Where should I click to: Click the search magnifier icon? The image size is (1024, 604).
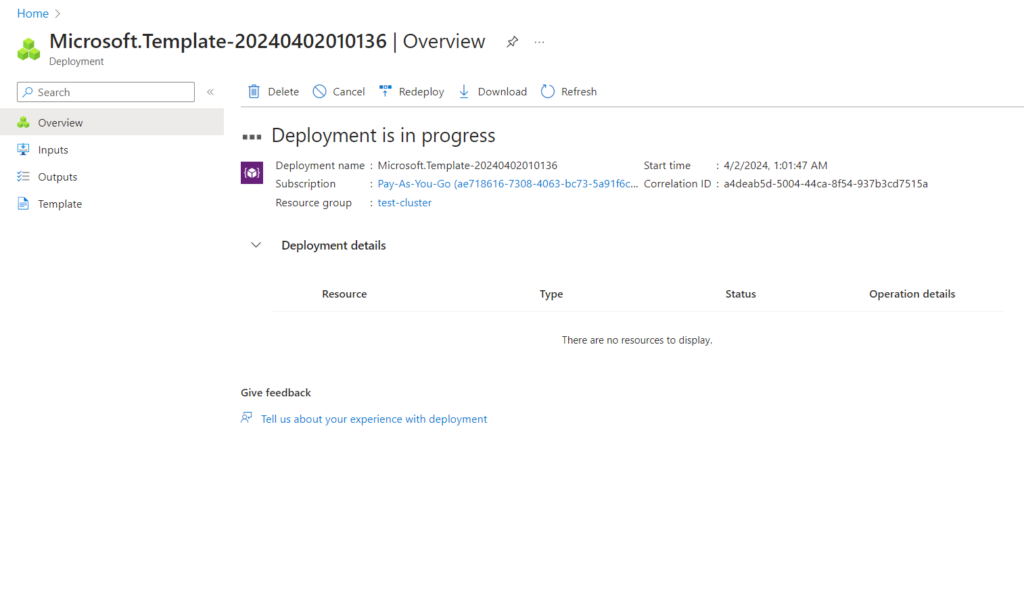tap(27, 92)
